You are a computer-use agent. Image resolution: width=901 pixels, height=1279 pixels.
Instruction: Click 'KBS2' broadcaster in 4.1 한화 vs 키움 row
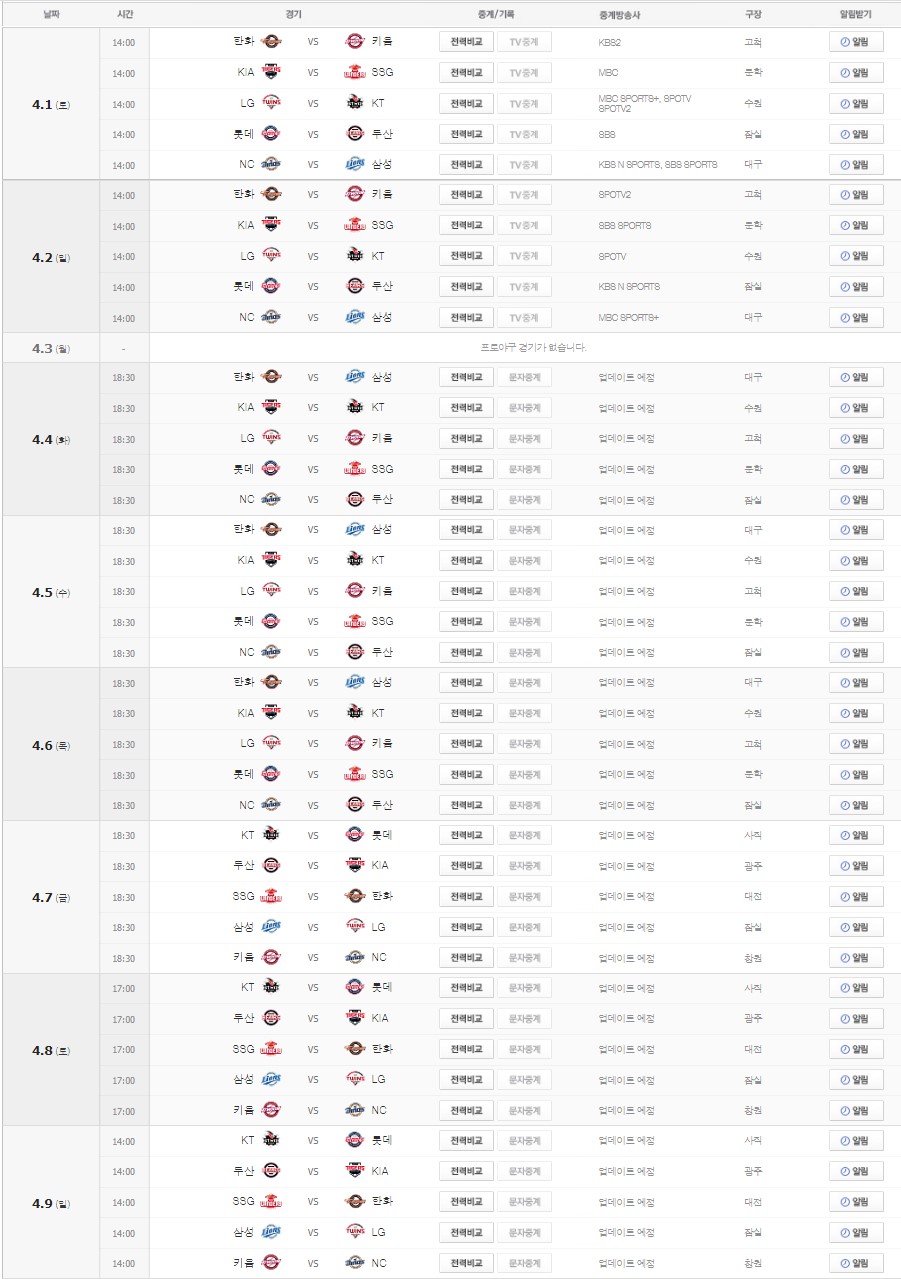click(x=609, y=42)
